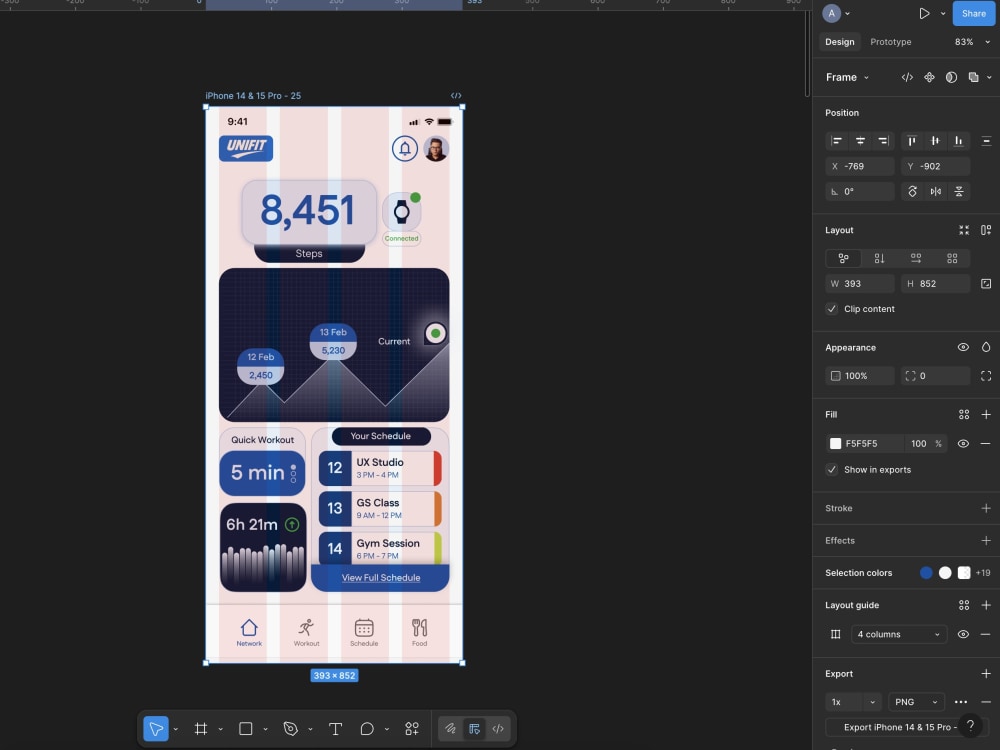Open dev mode code icon in Frame header
This screenshot has width=1000, height=750.
click(907, 77)
